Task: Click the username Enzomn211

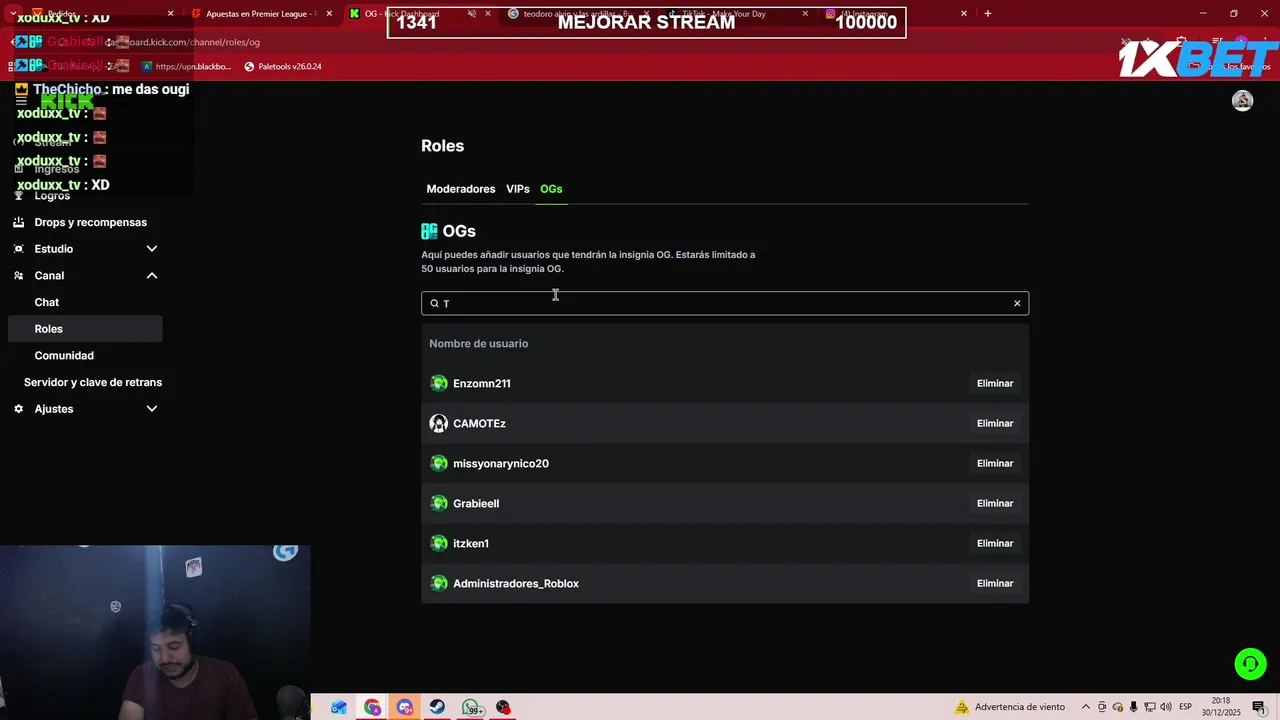Action: pyautogui.click(x=482, y=383)
